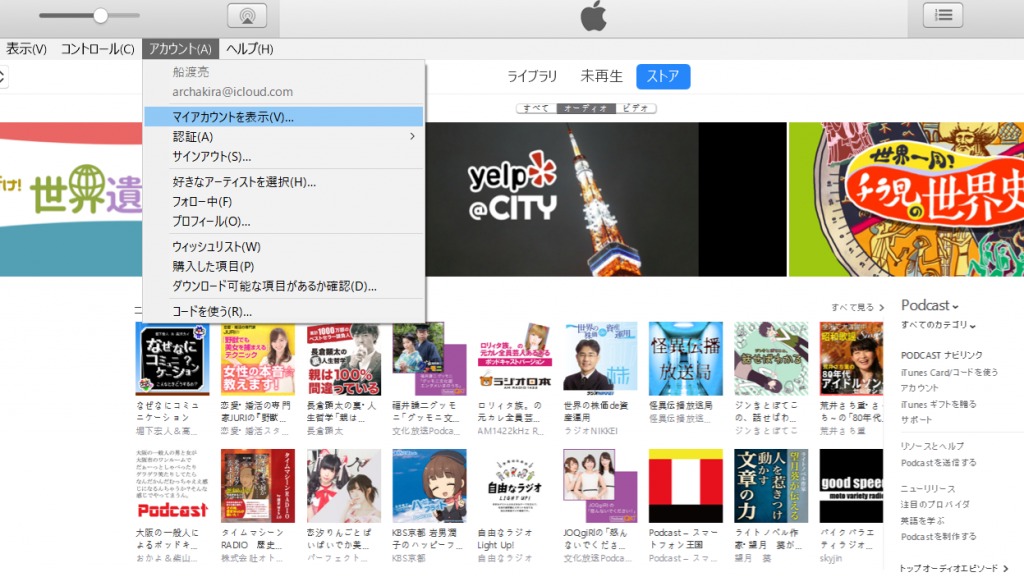Select the ビデオ filter segment

click(x=635, y=108)
